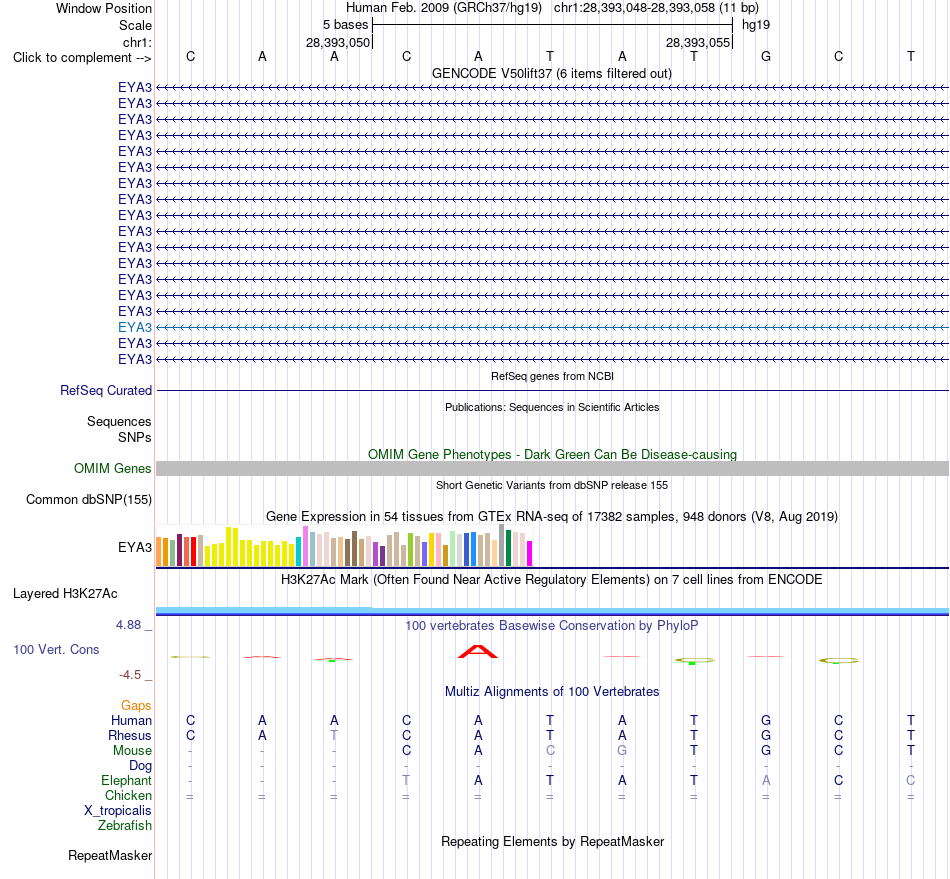This screenshot has width=950, height=879.
Task: Click the SNPs publications label
Action: (x=135, y=437)
